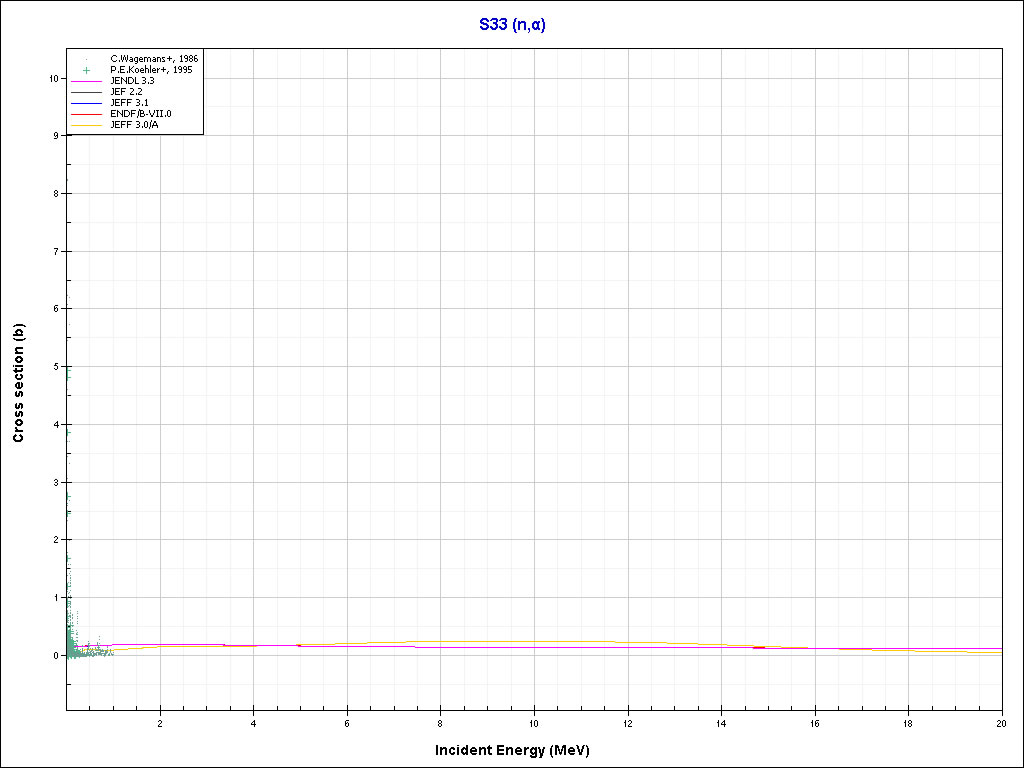The height and width of the screenshot is (768, 1024).
Task: Click the 10 tick label on x-axis
Action: pyautogui.click(x=534, y=722)
